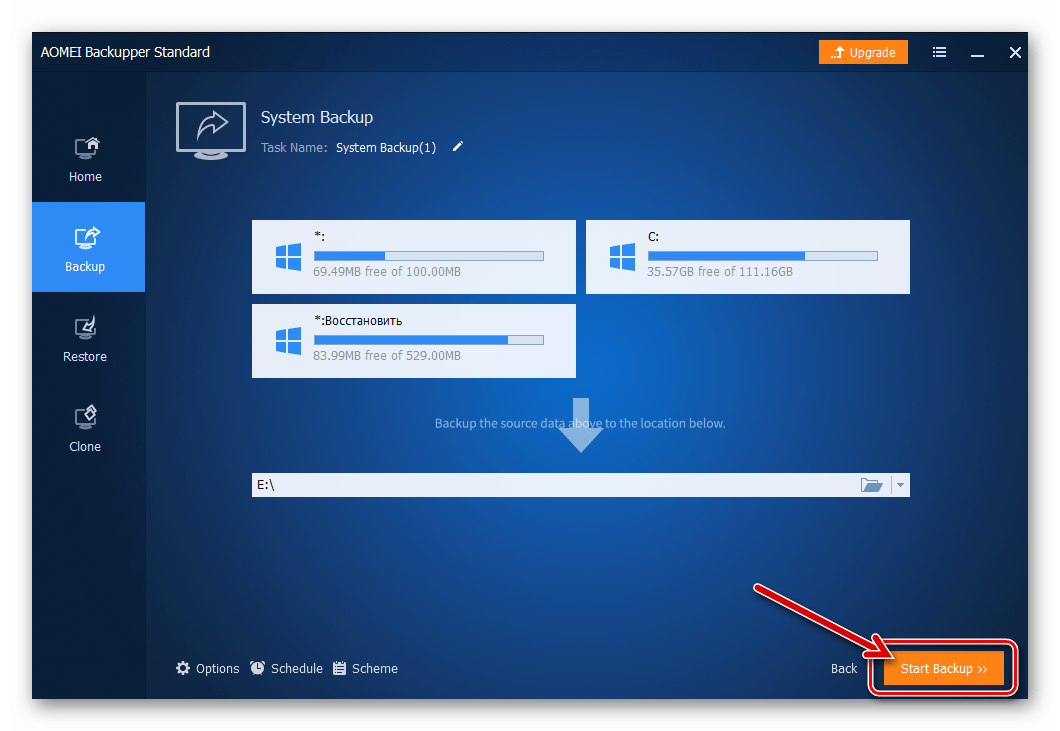Viewport: 1060px width, 731px height.
Task: Go to the Restore sidebar tab
Action: pyautogui.click(x=85, y=338)
